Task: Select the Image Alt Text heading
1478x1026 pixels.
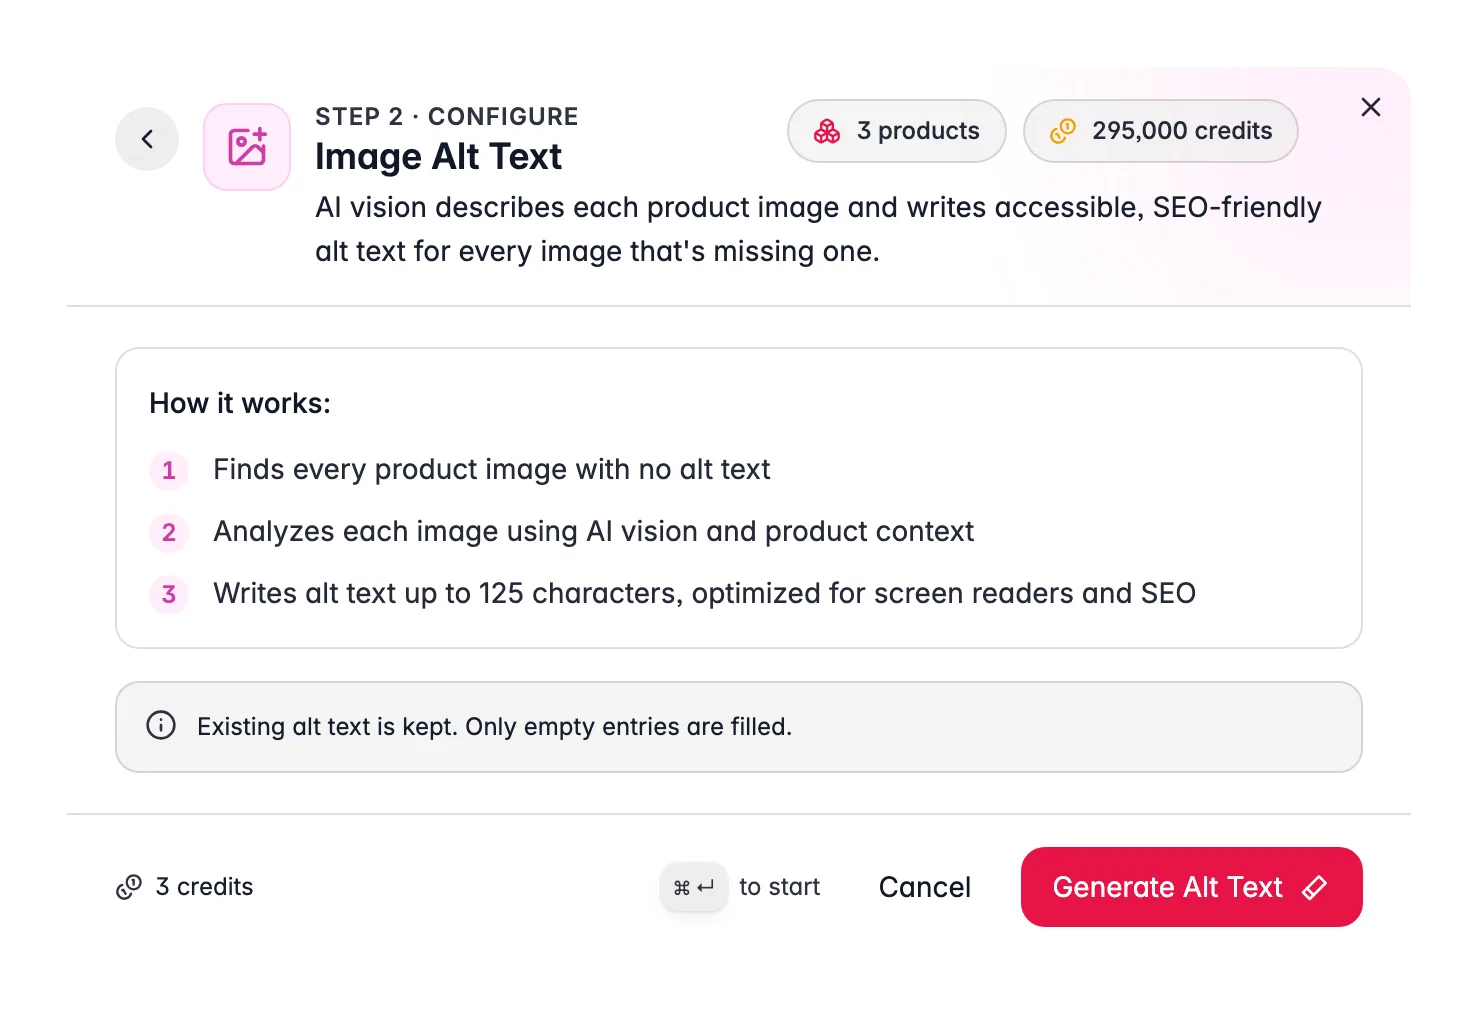Action: [438, 157]
